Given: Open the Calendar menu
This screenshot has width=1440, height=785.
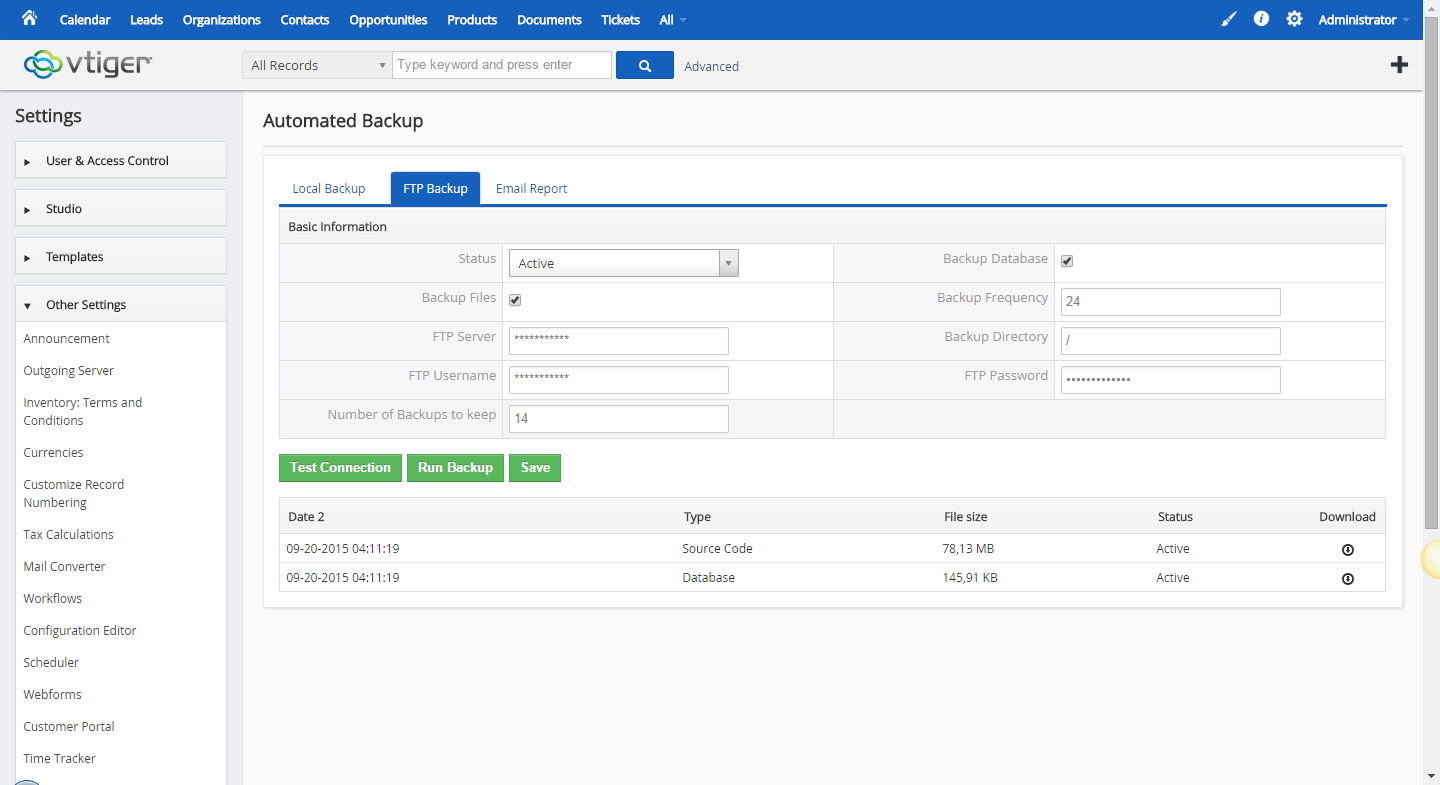Looking at the screenshot, I should pyautogui.click(x=85, y=20).
